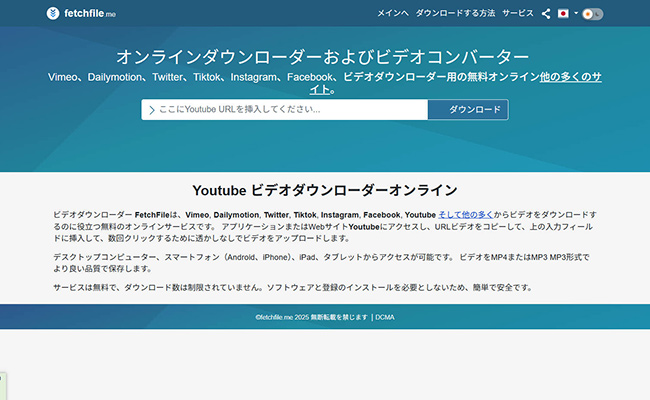Click the chevron icon in URL field
650x400 pixels.
pyautogui.click(x=152, y=110)
